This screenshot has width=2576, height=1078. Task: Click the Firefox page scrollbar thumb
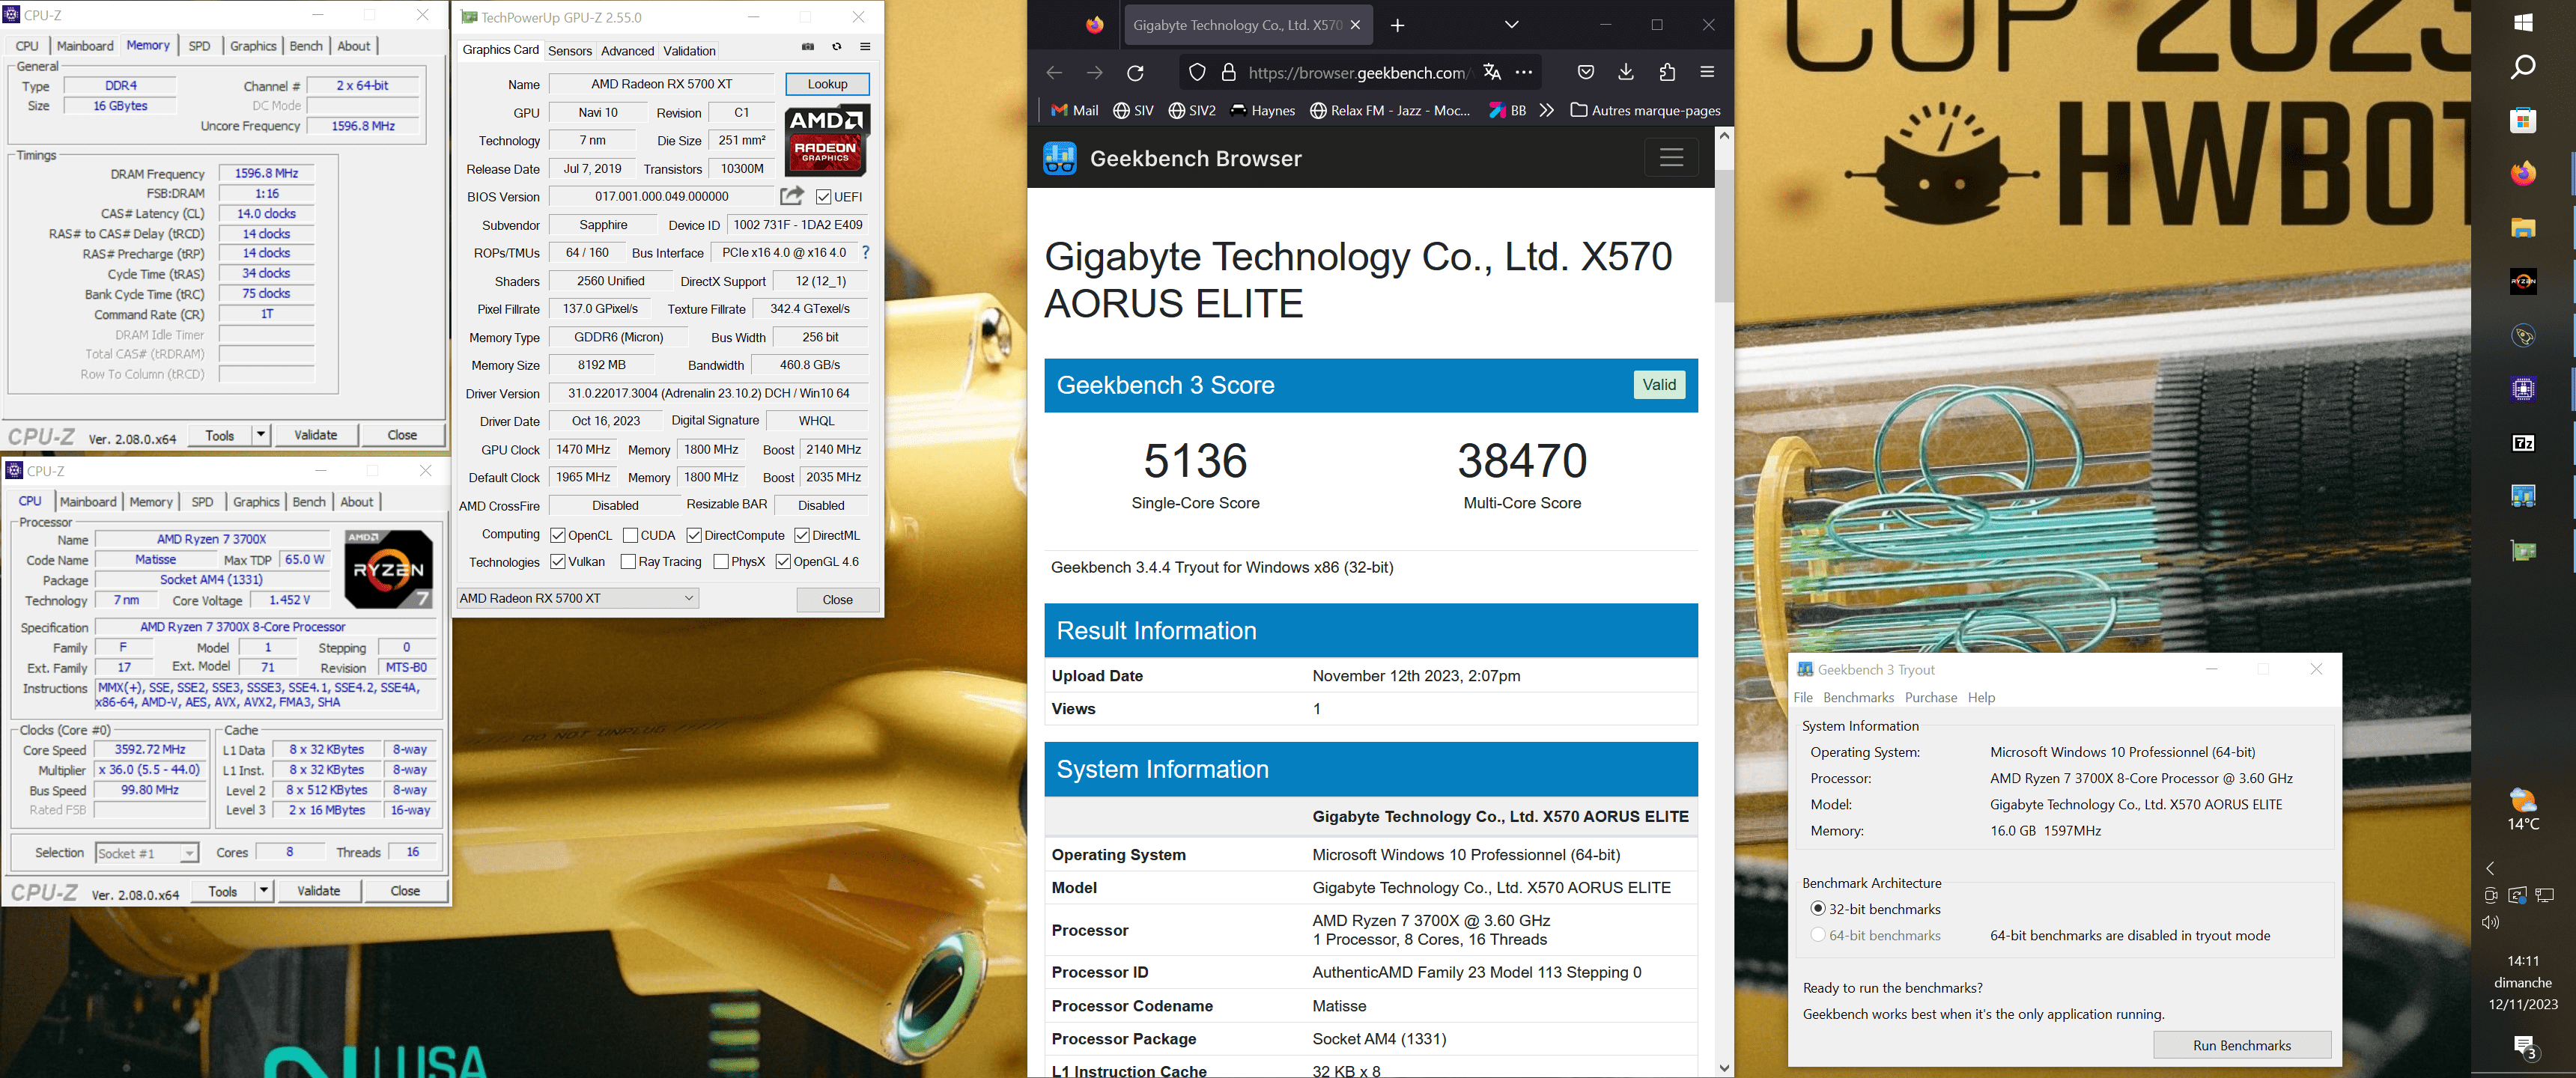[1723, 236]
